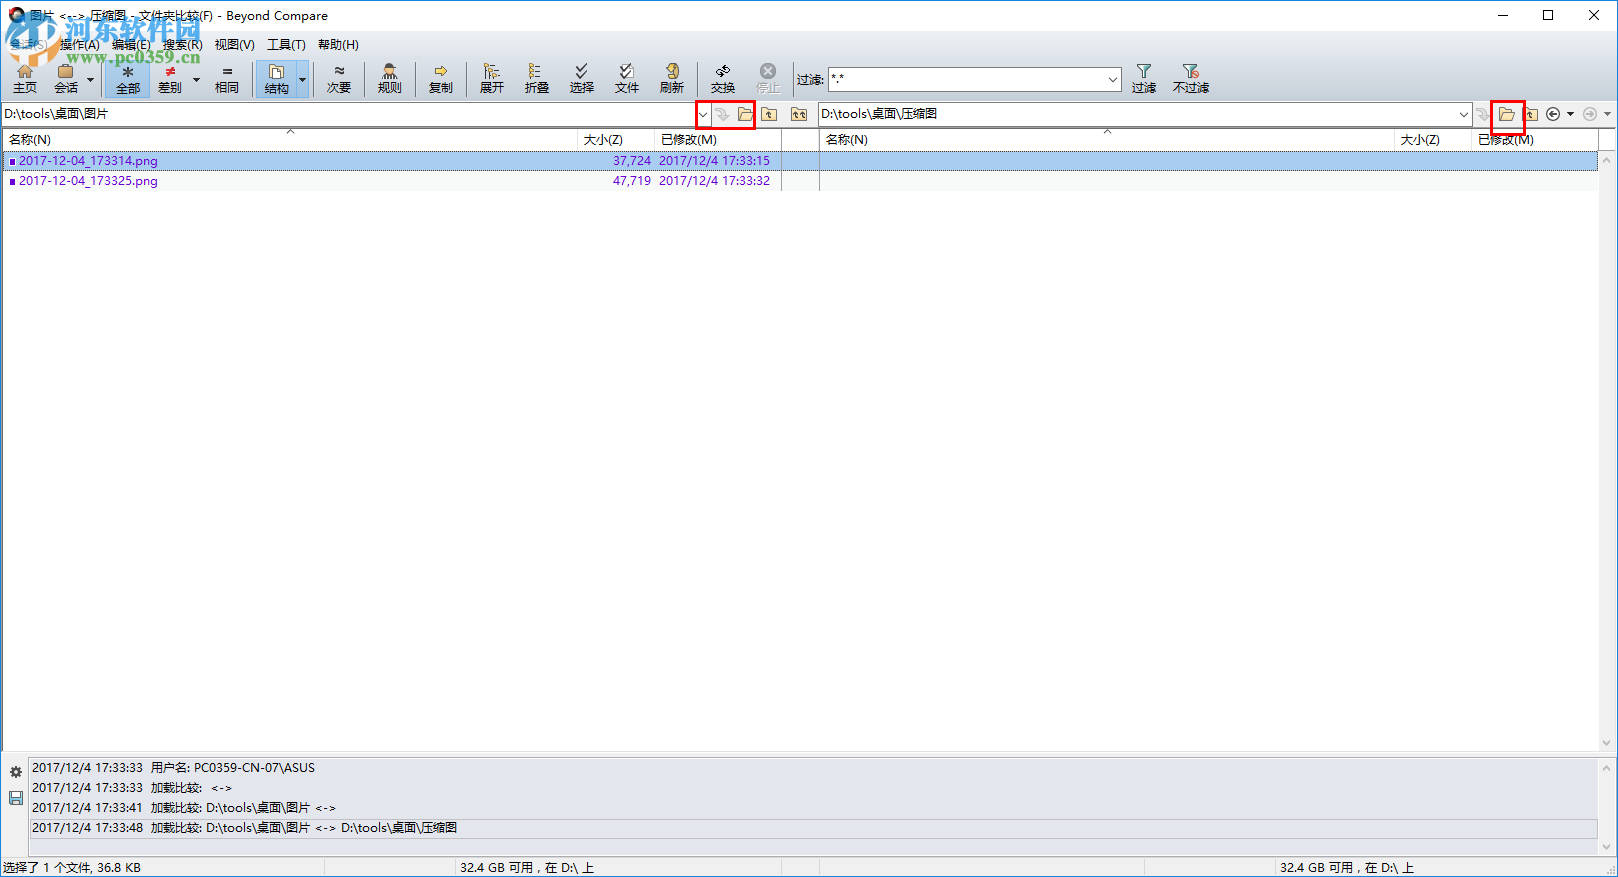Open right path history dropdown arrow
Screen dimensions: 1618x877
coord(1464,114)
